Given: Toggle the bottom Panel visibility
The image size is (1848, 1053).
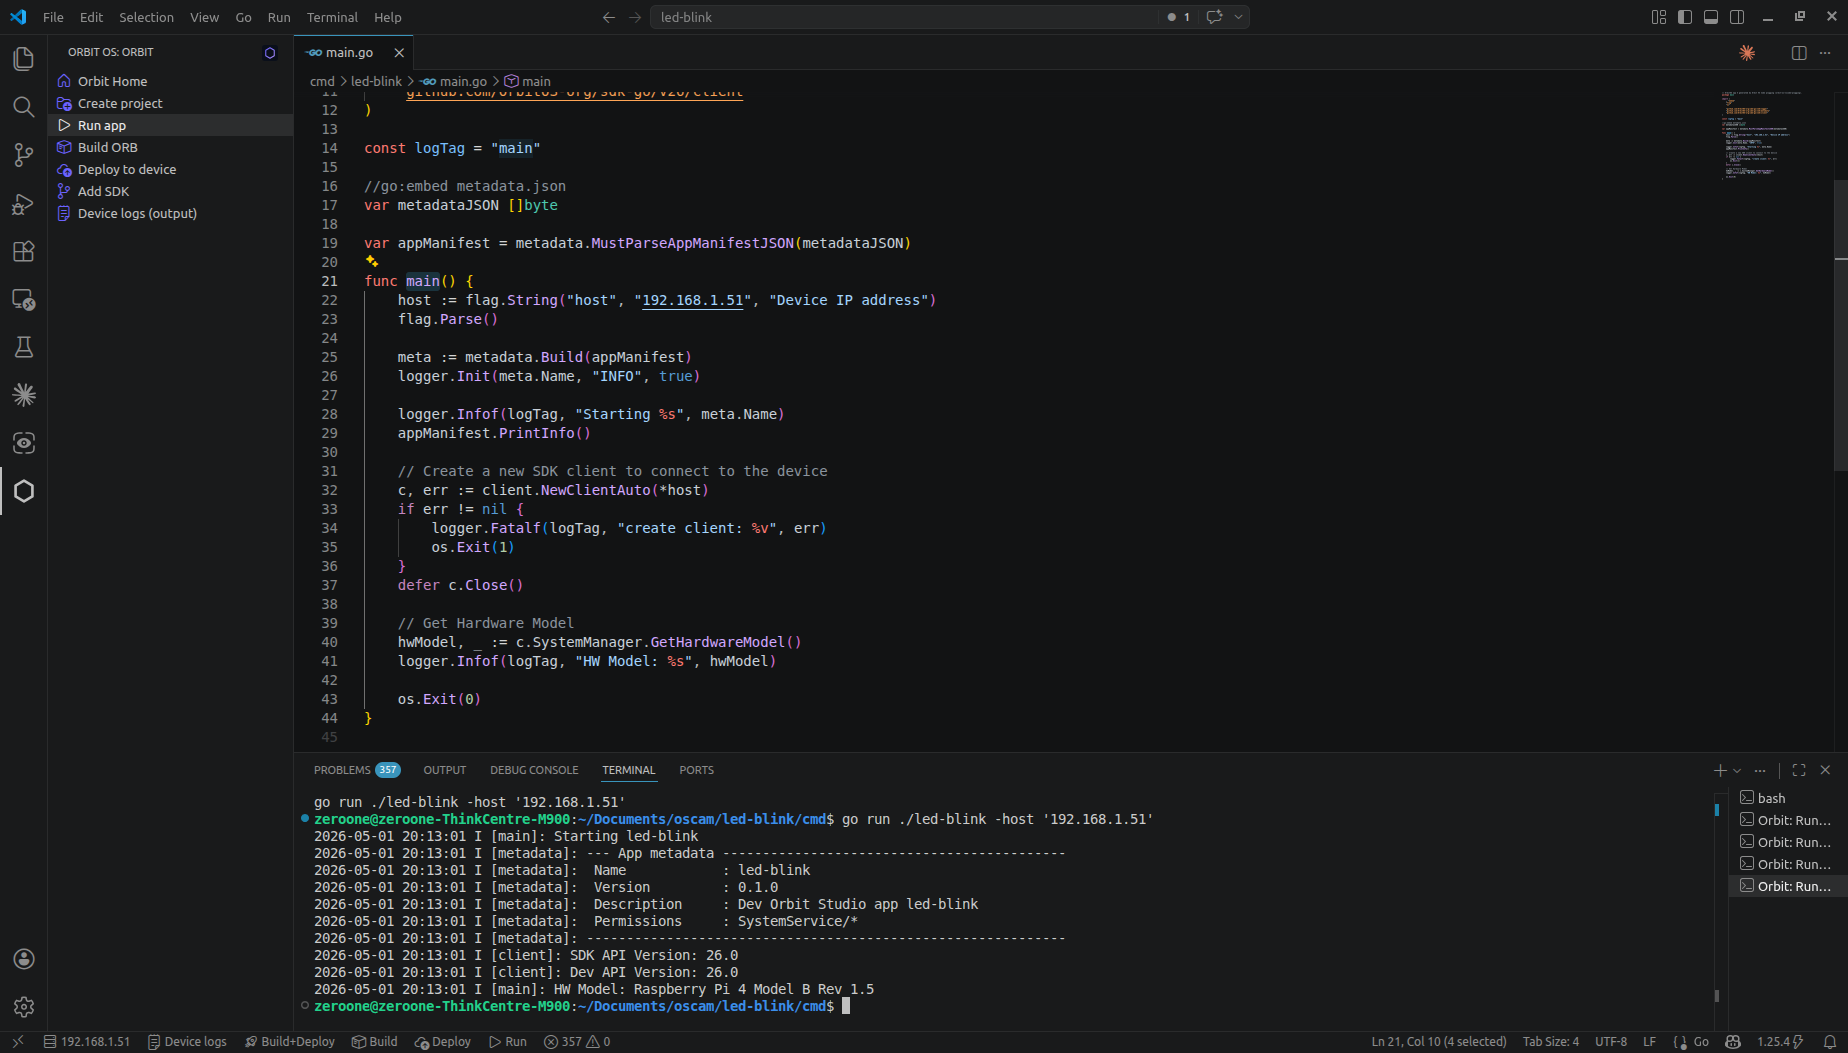Looking at the screenshot, I should pyautogui.click(x=1711, y=17).
